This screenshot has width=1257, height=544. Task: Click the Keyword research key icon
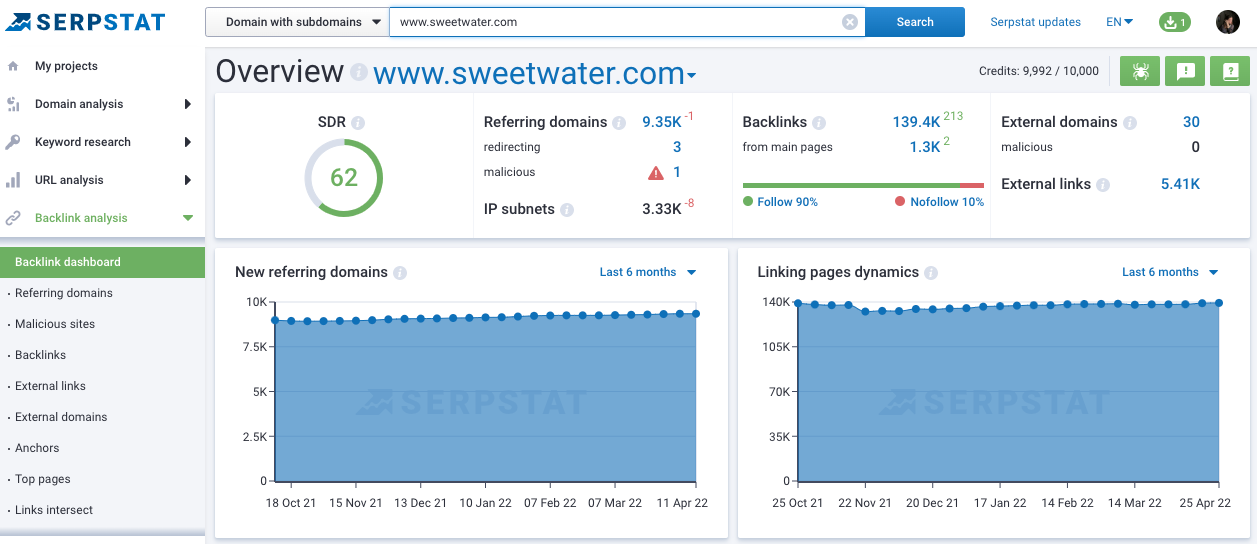coord(13,142)
